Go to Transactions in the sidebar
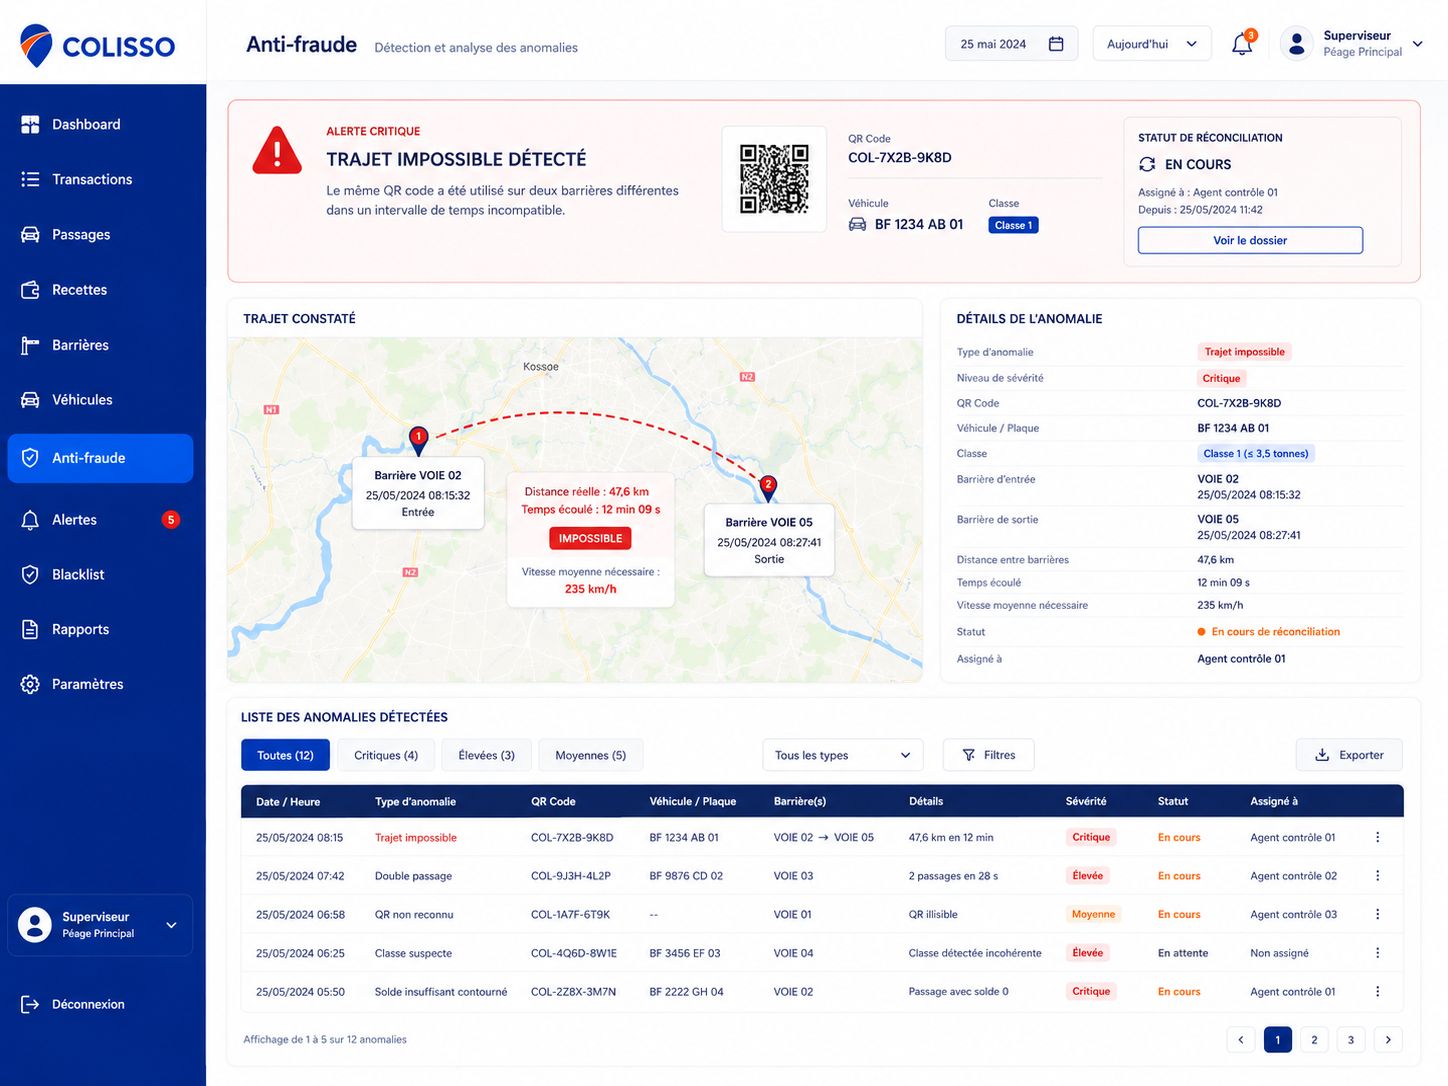The height and width of the screenshot is (1086, 1448). 100,179
